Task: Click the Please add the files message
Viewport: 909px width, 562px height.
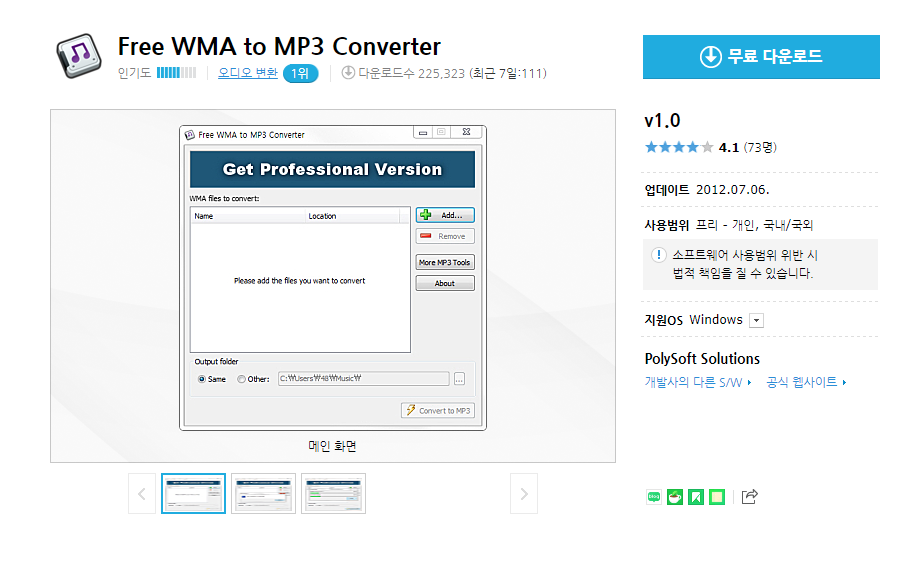Action: pos(300,281)
